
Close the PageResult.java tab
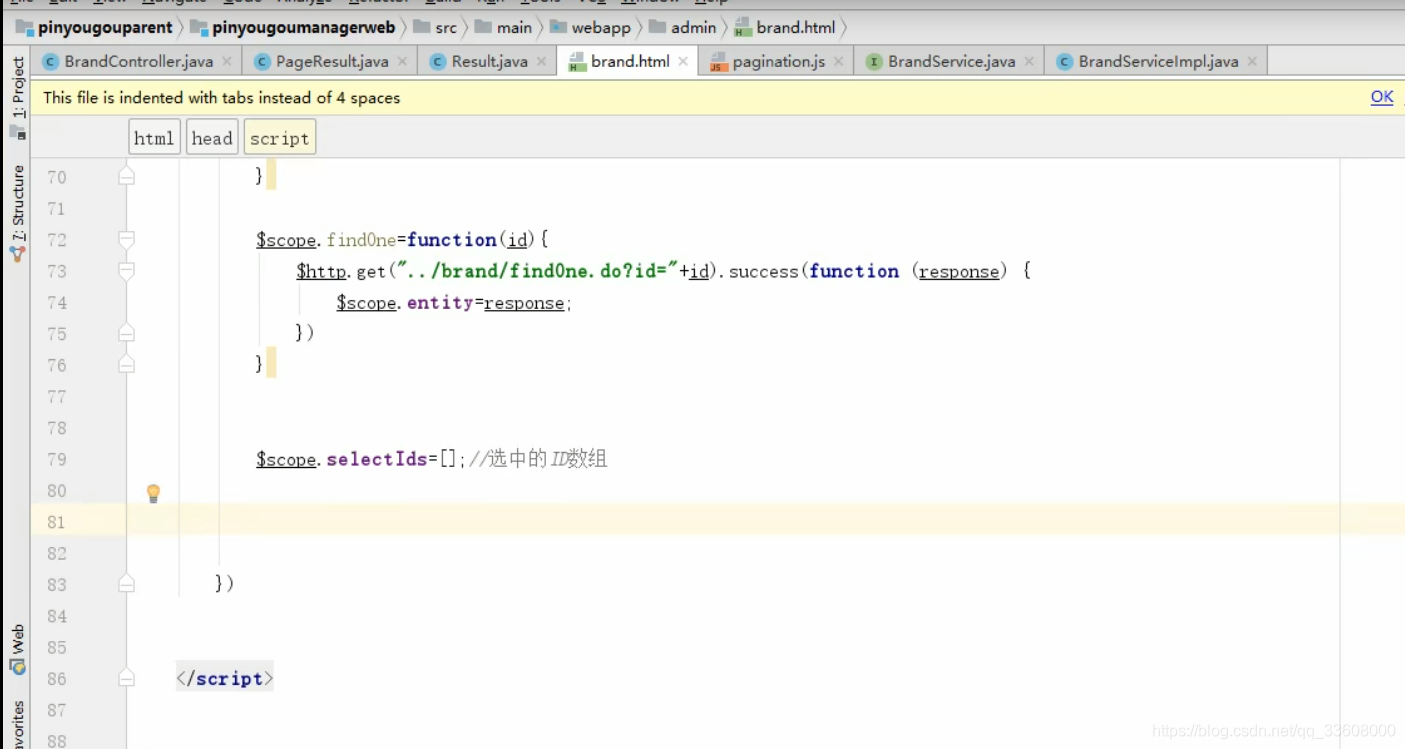tap(402, 62)
